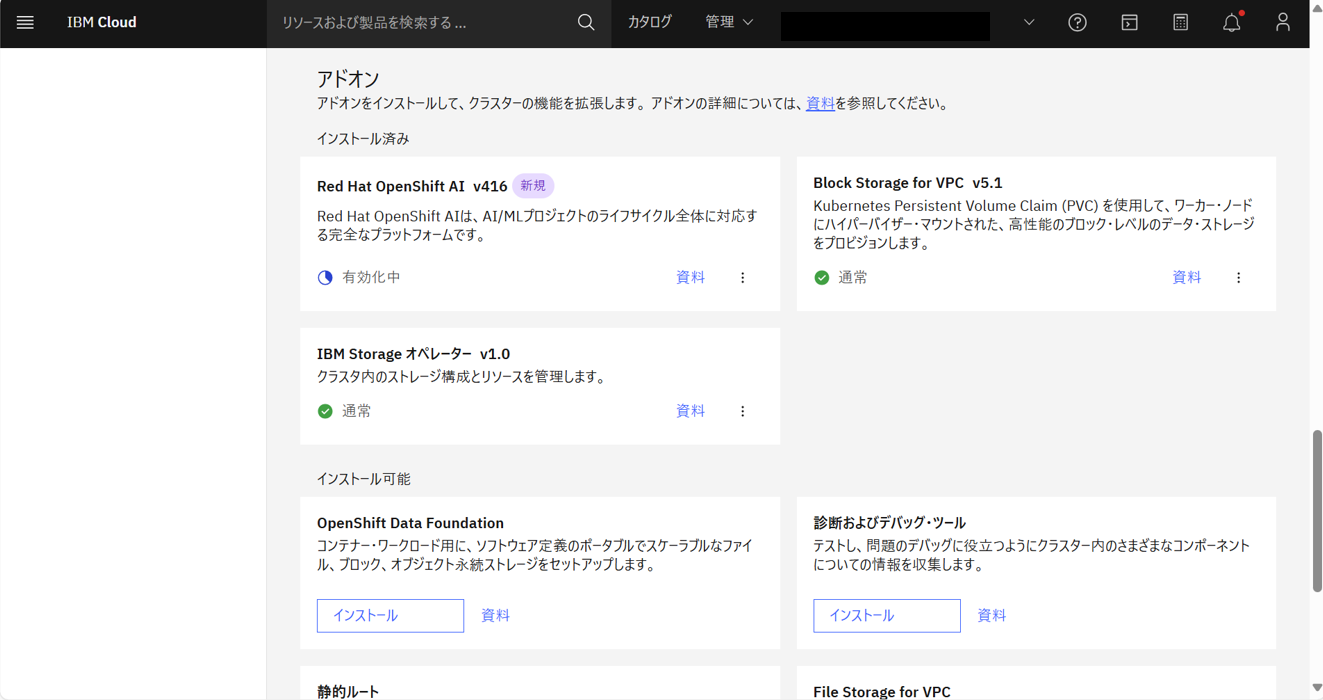1323x700 pixels.
Task: Click the search magnifier icon
Action: pos(586,22)
